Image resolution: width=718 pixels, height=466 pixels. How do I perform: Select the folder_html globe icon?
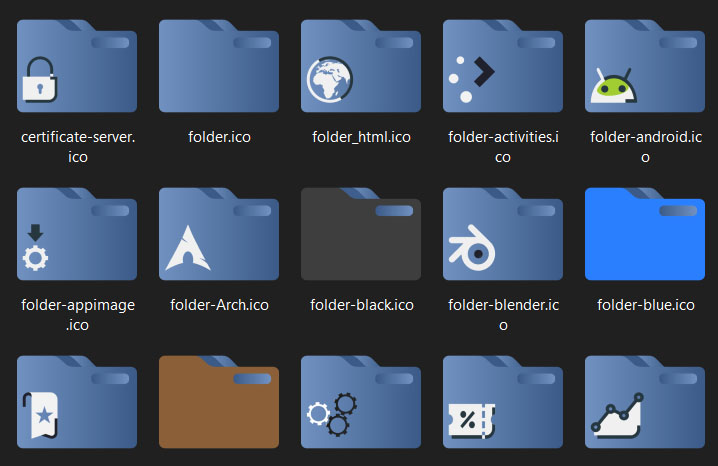click(x=361, y=66)
